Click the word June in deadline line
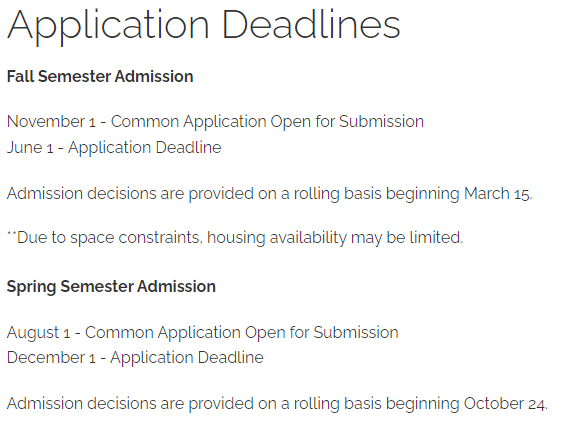Screen dimensions: 572x424 coord(24,148)
